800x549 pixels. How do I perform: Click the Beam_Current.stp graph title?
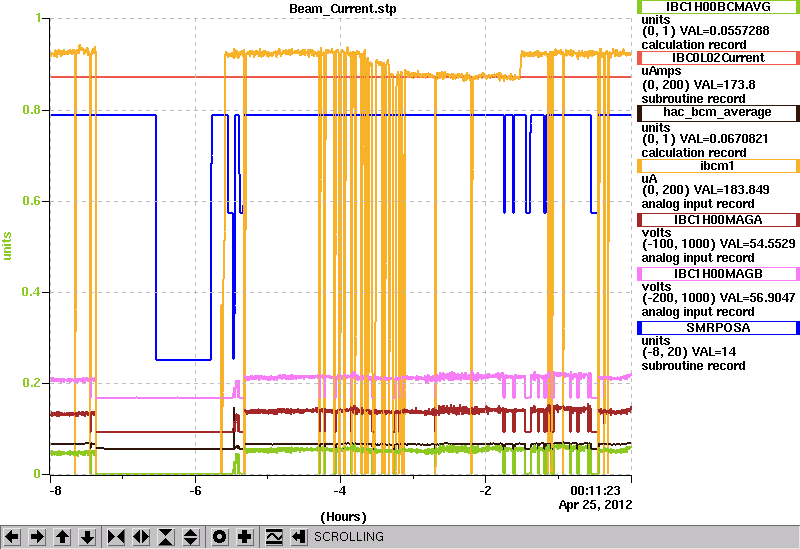[342, 9]
